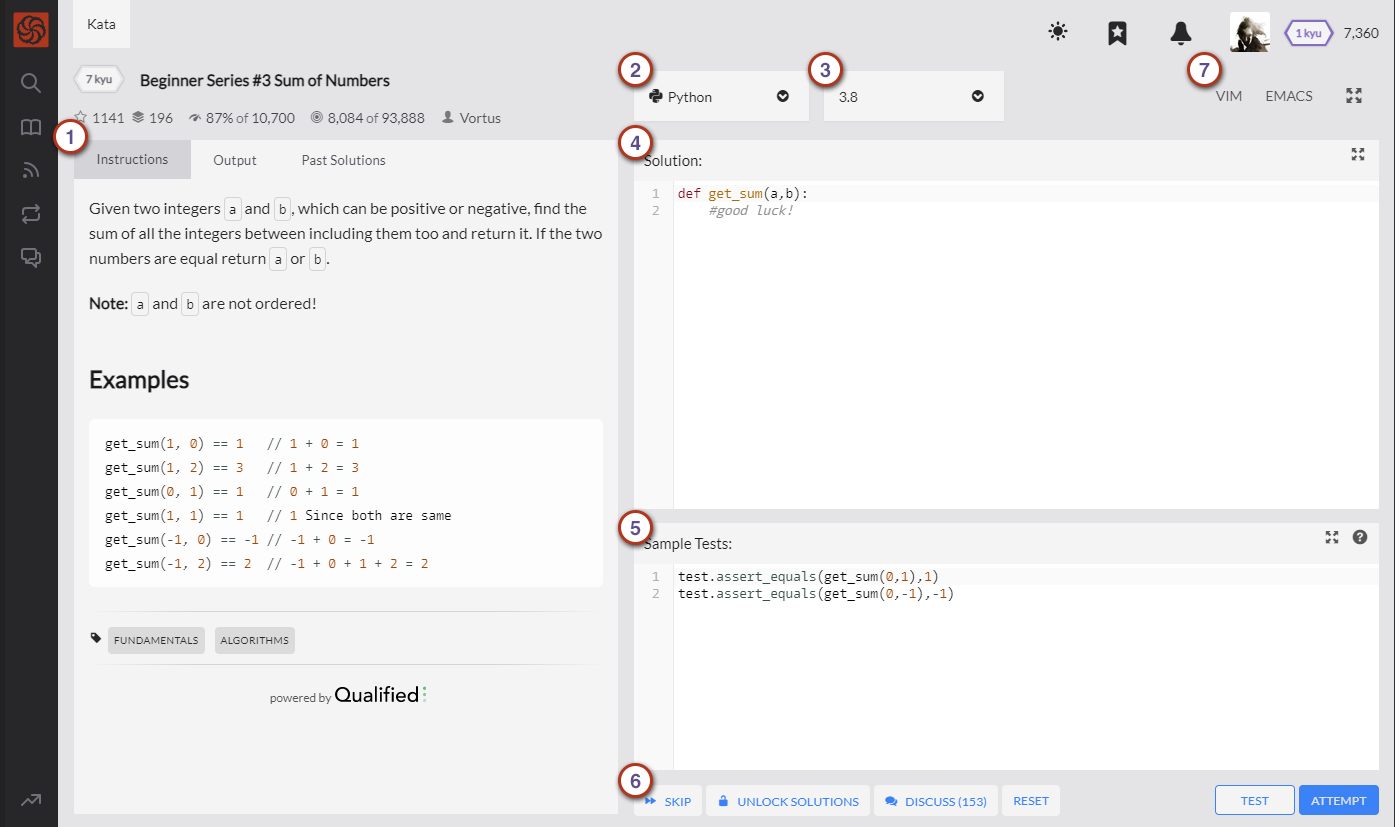Click the trending chart icon at sidebar bottom
Image resolution: width=1395 pixels, height=827 pixels.
pos(30,799)
